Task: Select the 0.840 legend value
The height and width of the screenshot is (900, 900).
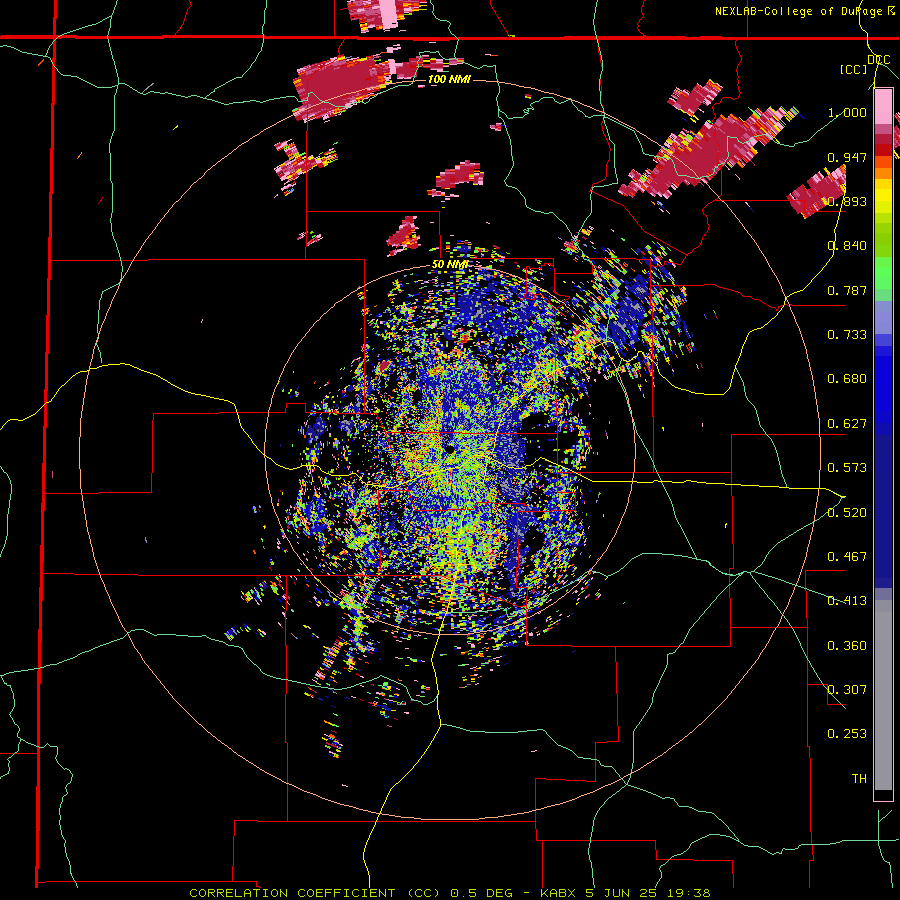Action: click(x=847, y=246)
